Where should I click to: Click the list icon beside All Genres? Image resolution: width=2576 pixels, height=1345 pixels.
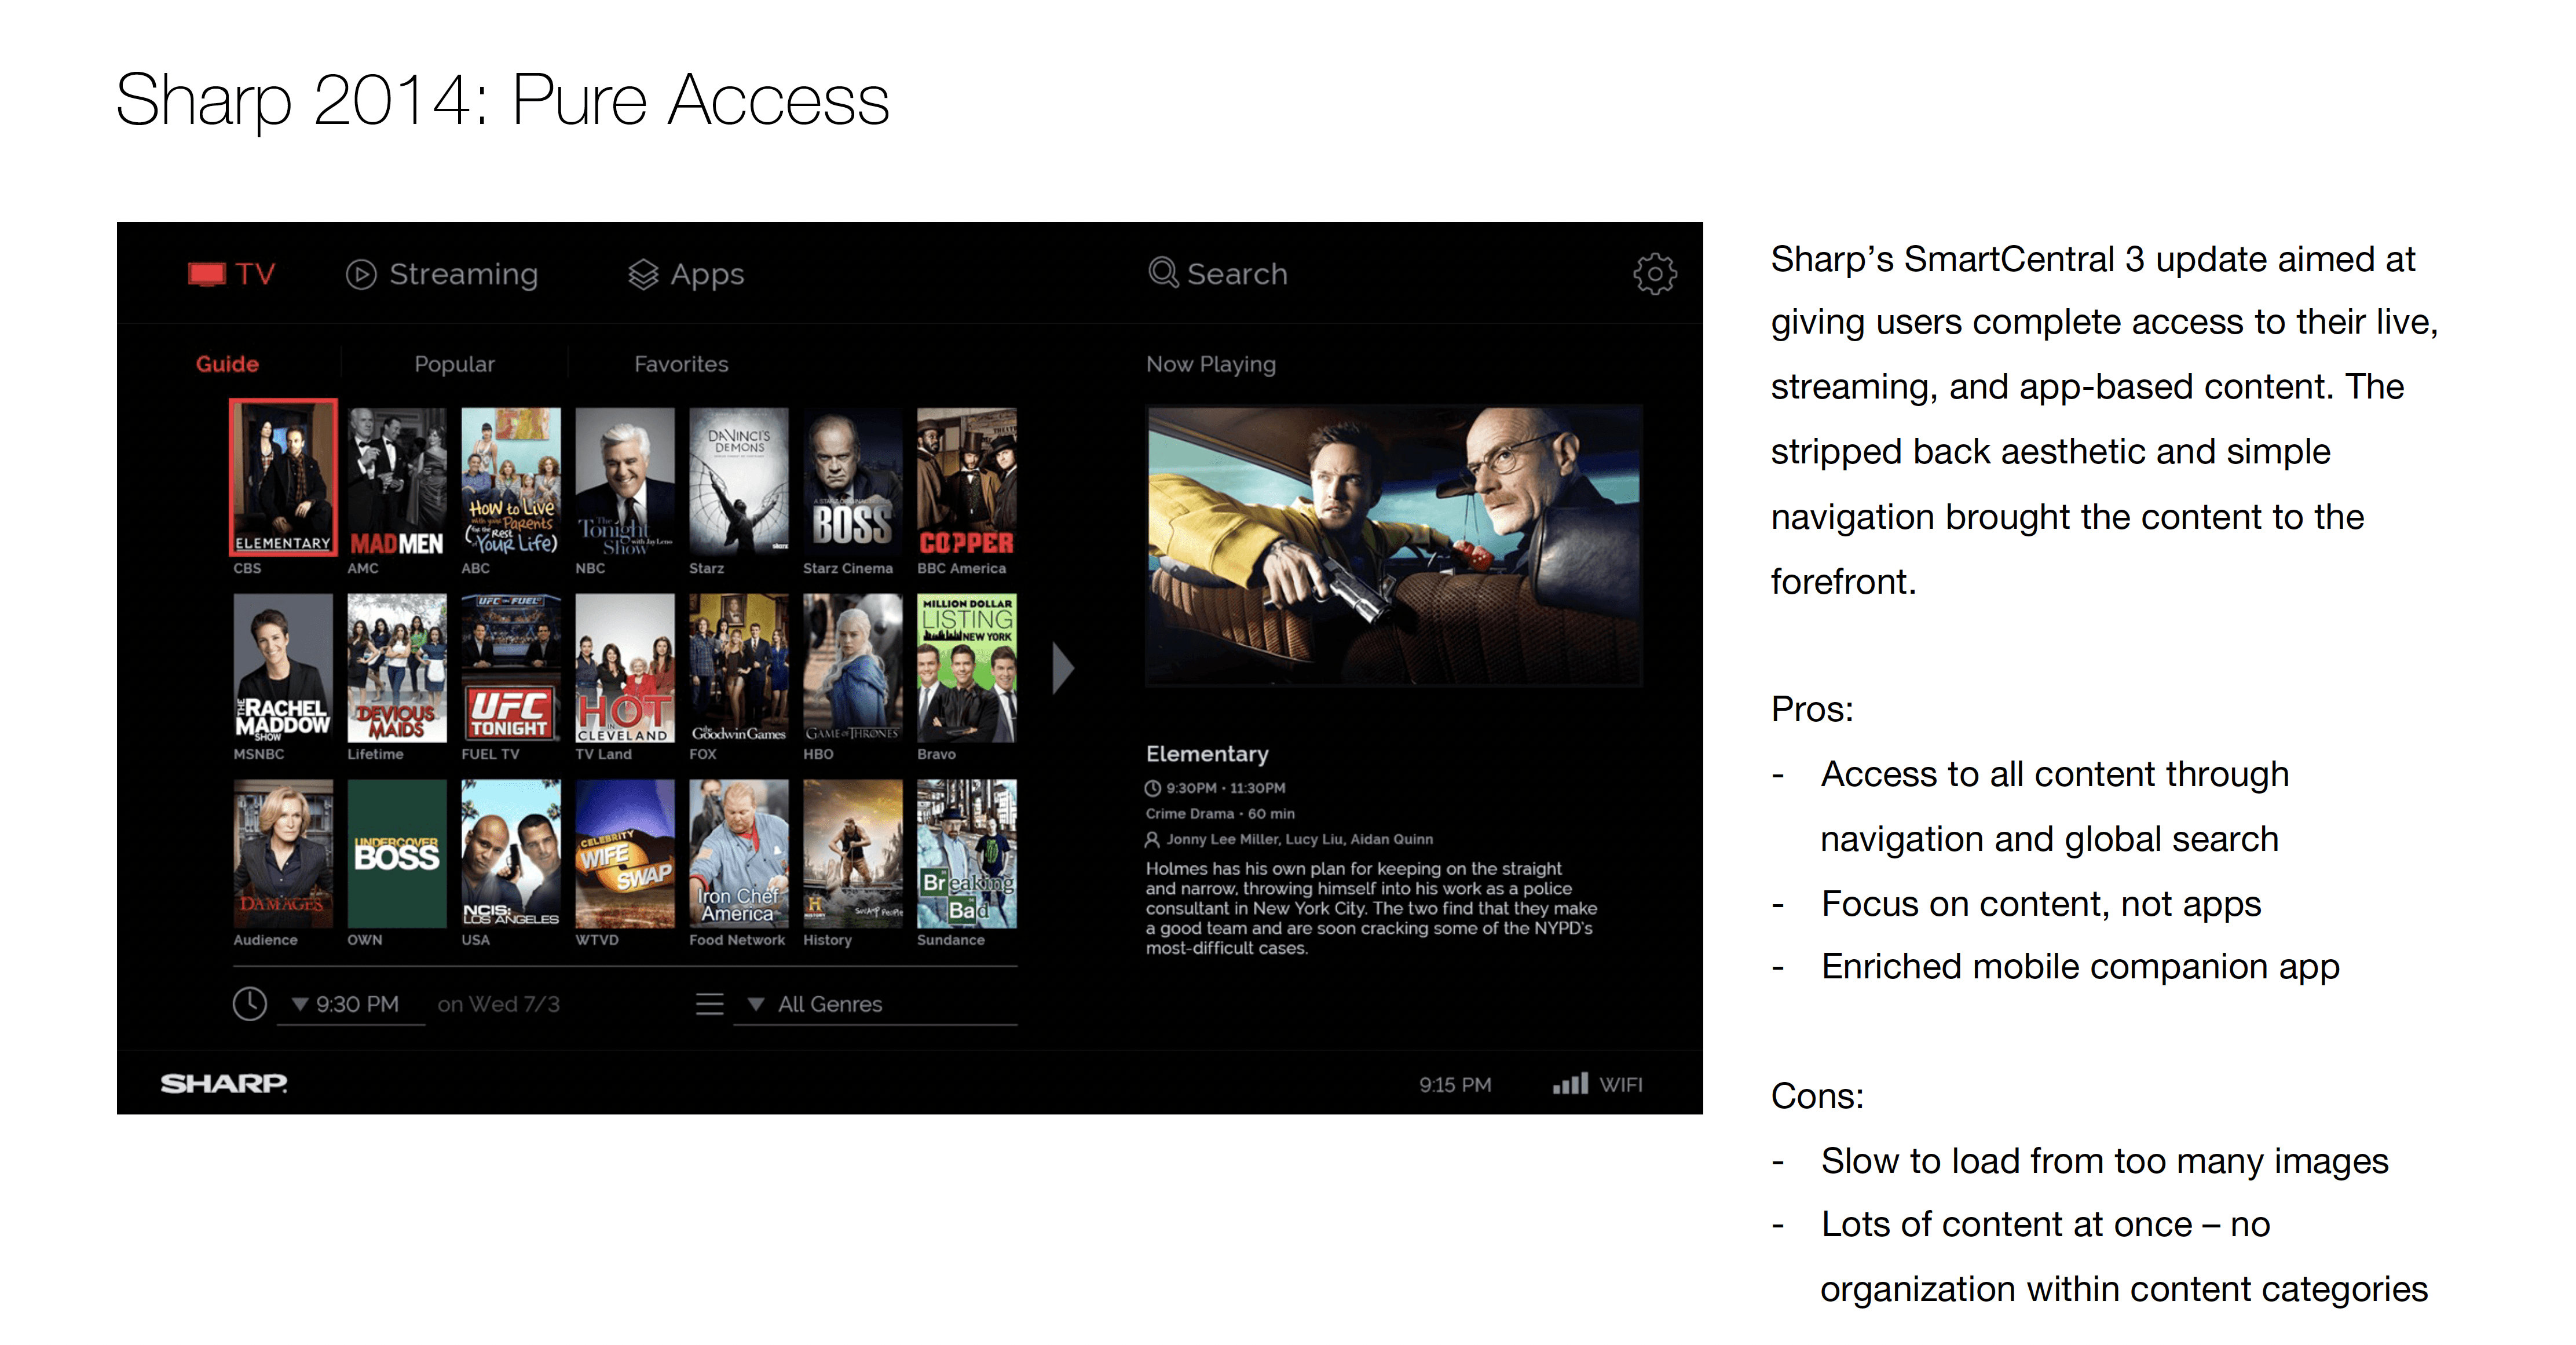coord(709,1003)
